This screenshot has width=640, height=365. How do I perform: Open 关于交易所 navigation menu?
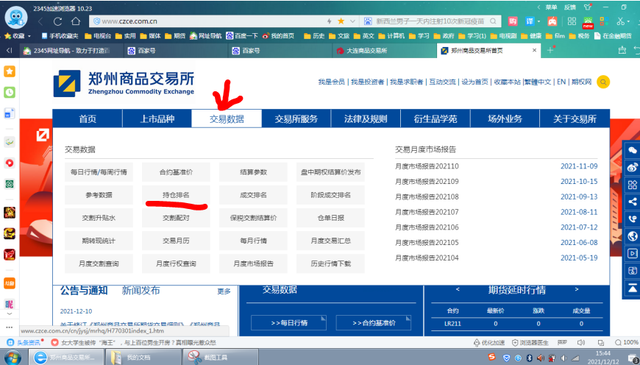[x=575, y=119]
